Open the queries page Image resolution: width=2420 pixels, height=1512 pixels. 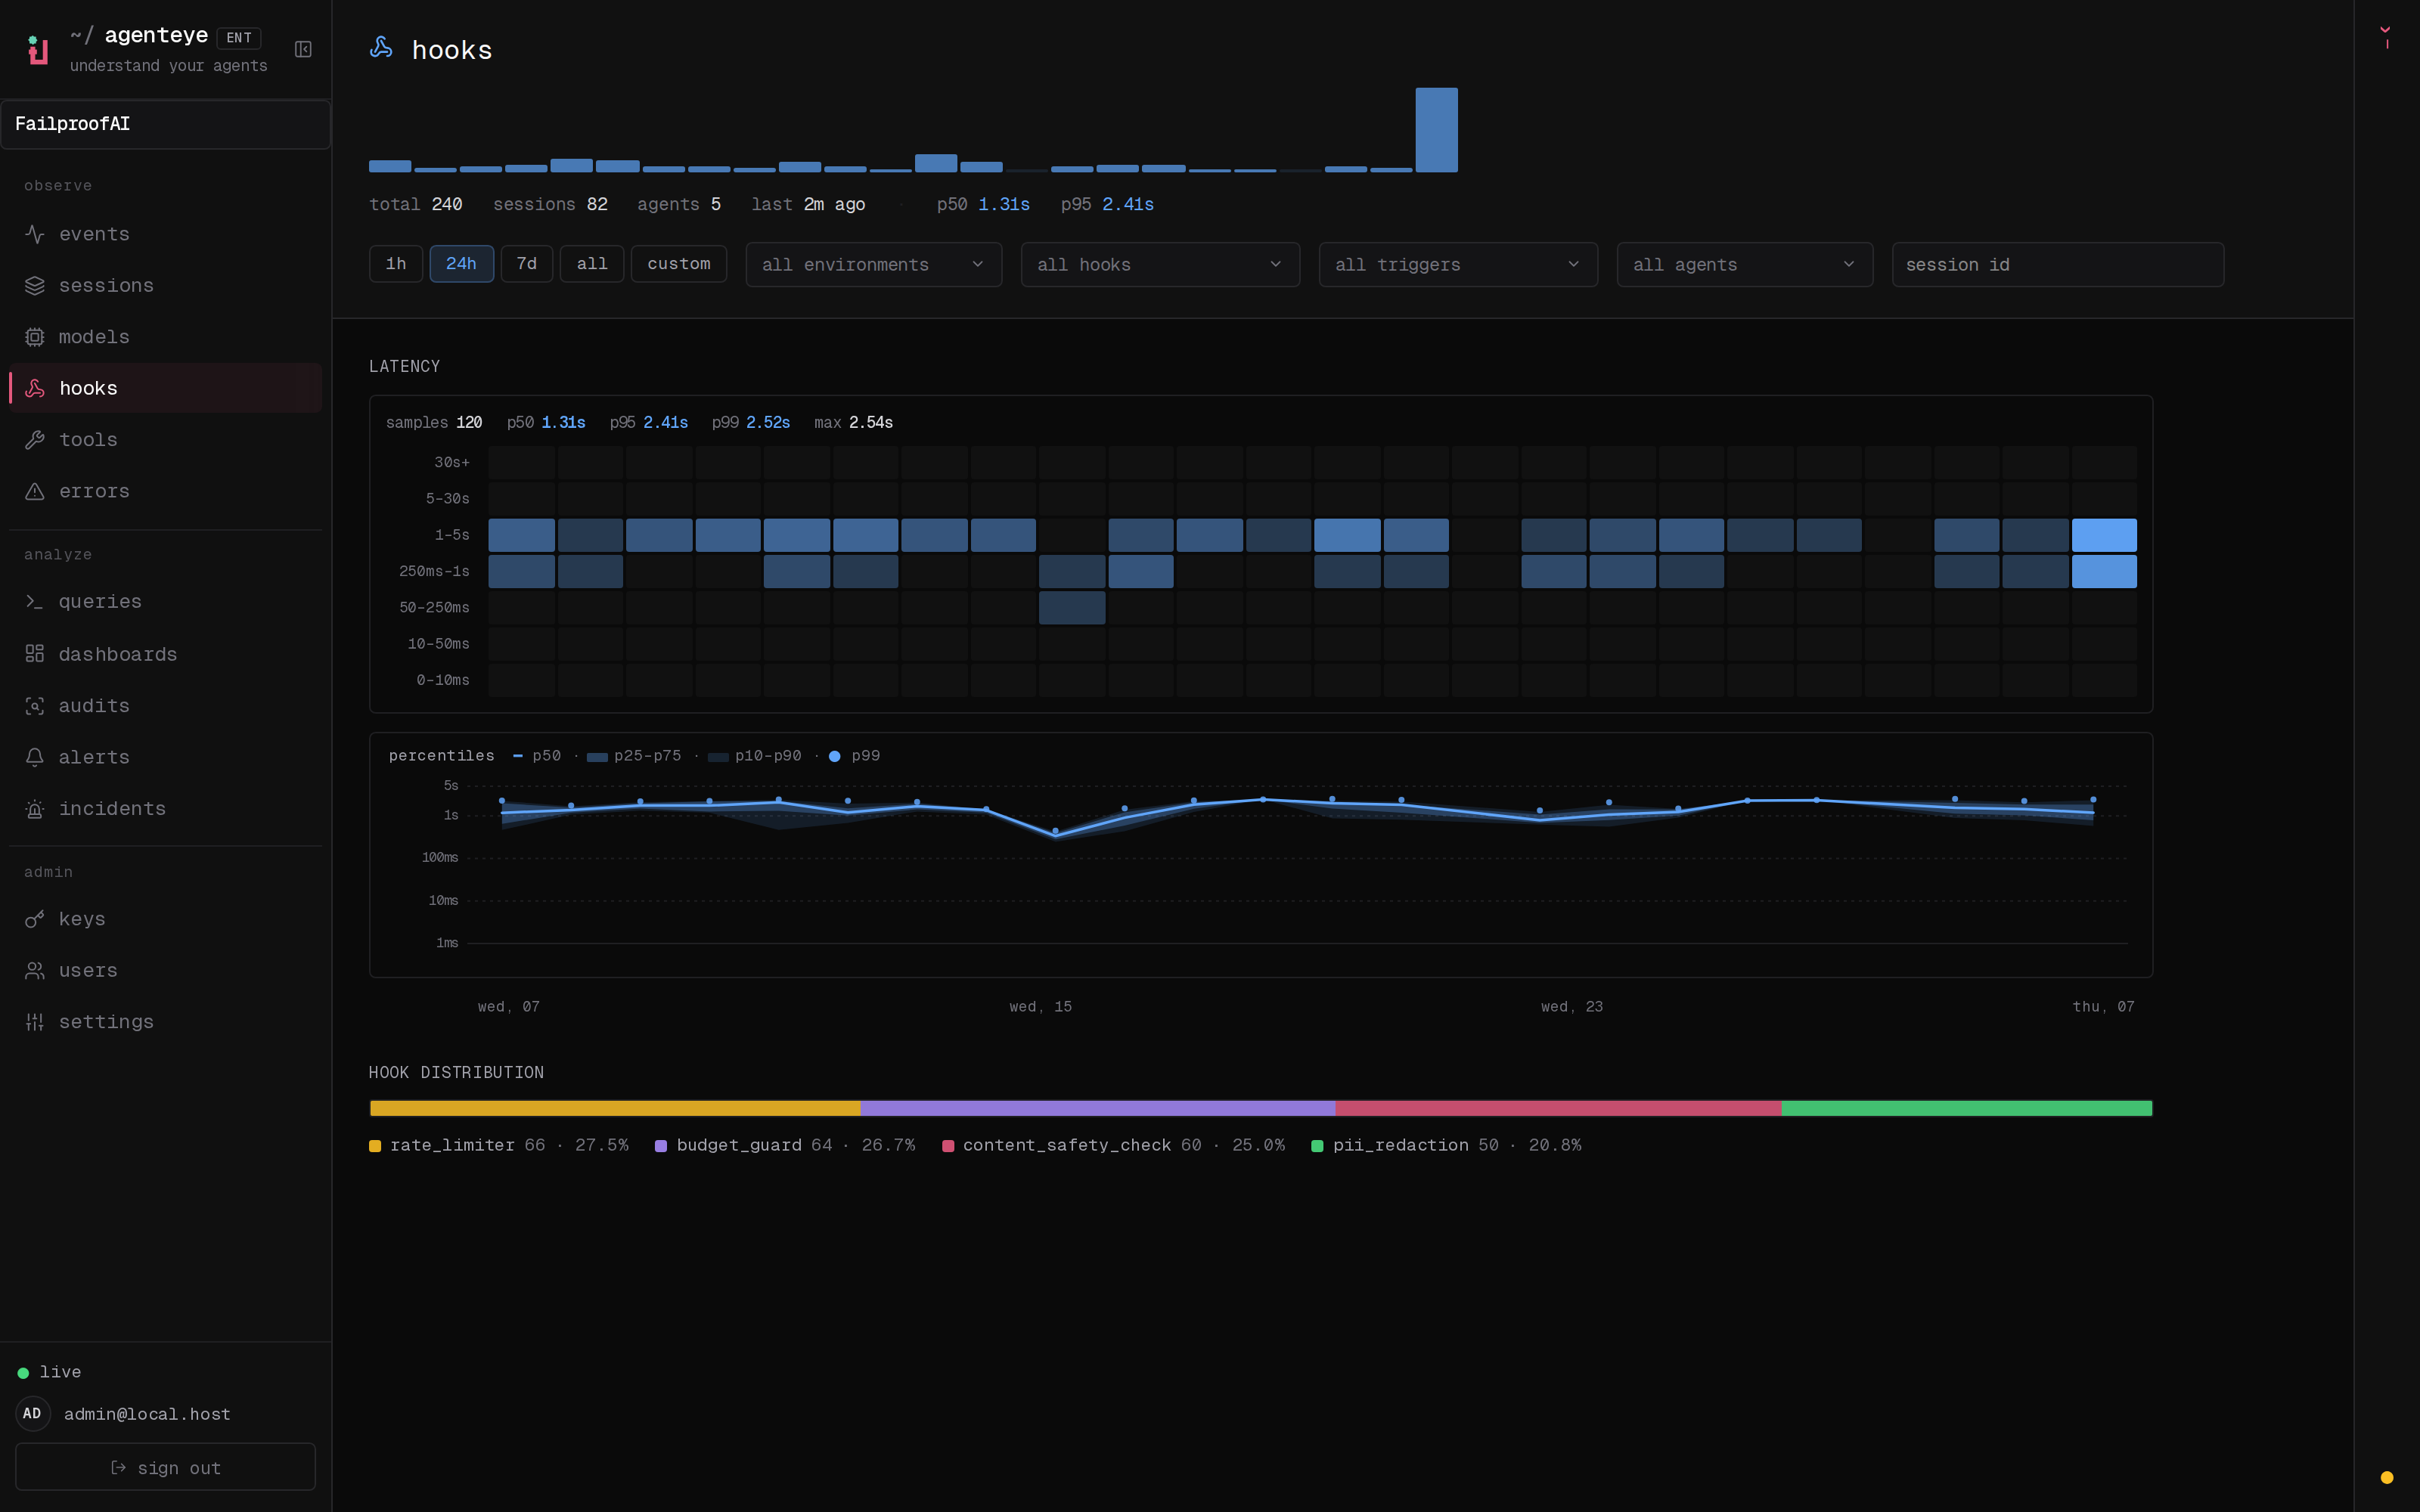point(166,602)
